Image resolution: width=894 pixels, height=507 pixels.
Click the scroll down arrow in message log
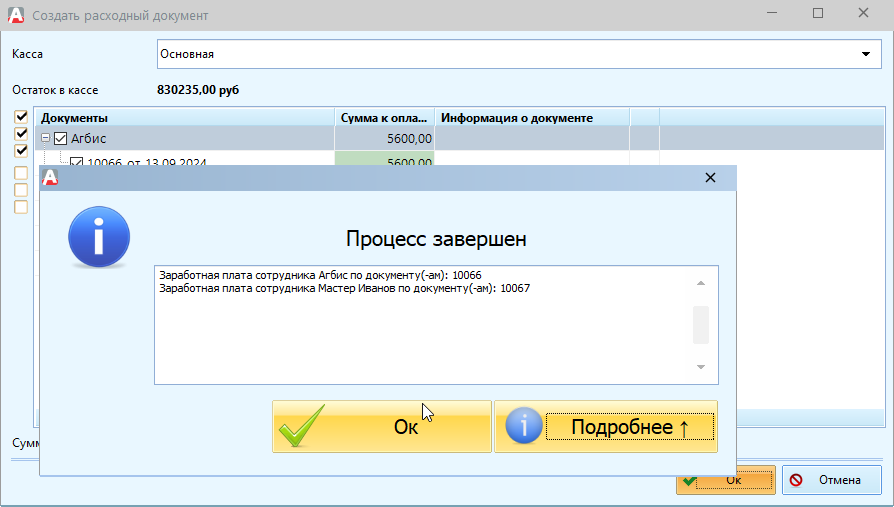pos(700,368)
